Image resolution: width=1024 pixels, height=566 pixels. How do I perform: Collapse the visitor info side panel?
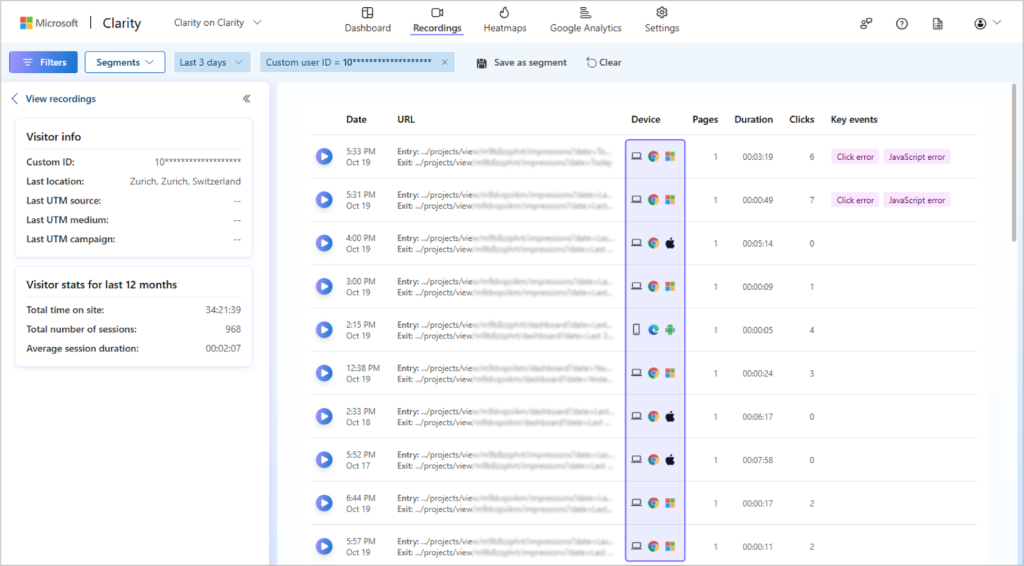tap(246, 99)
